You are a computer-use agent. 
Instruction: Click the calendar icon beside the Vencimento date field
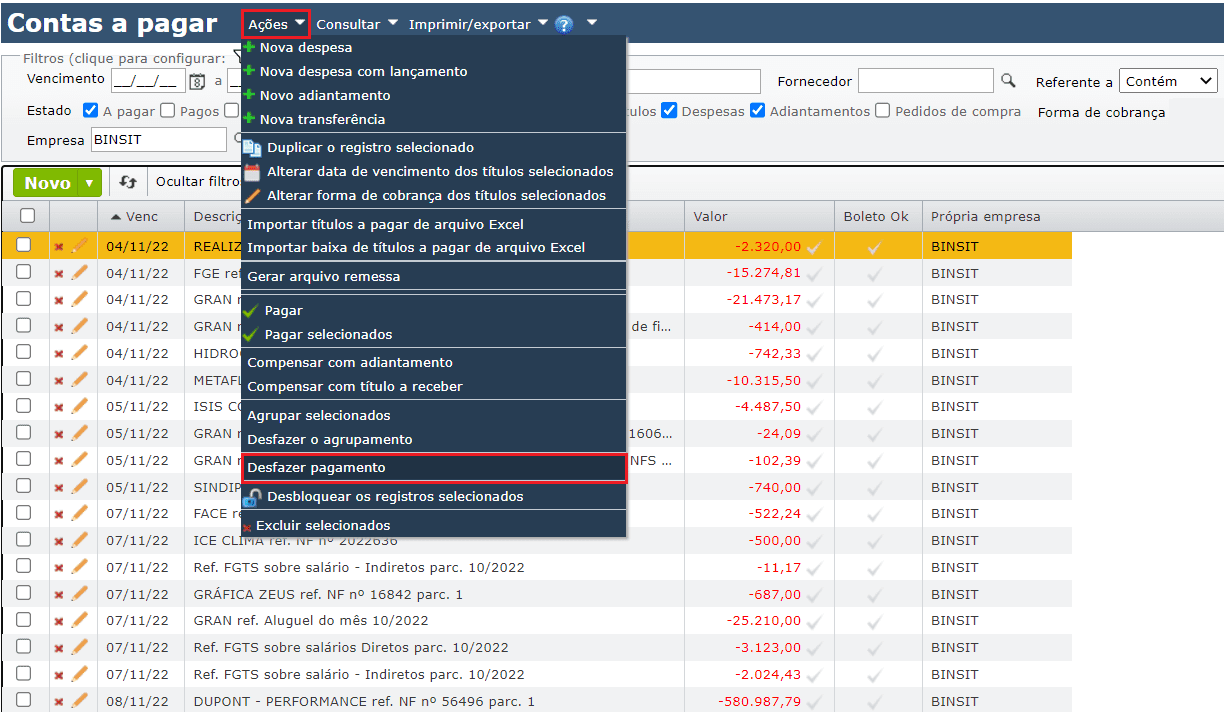coord(197,82)
